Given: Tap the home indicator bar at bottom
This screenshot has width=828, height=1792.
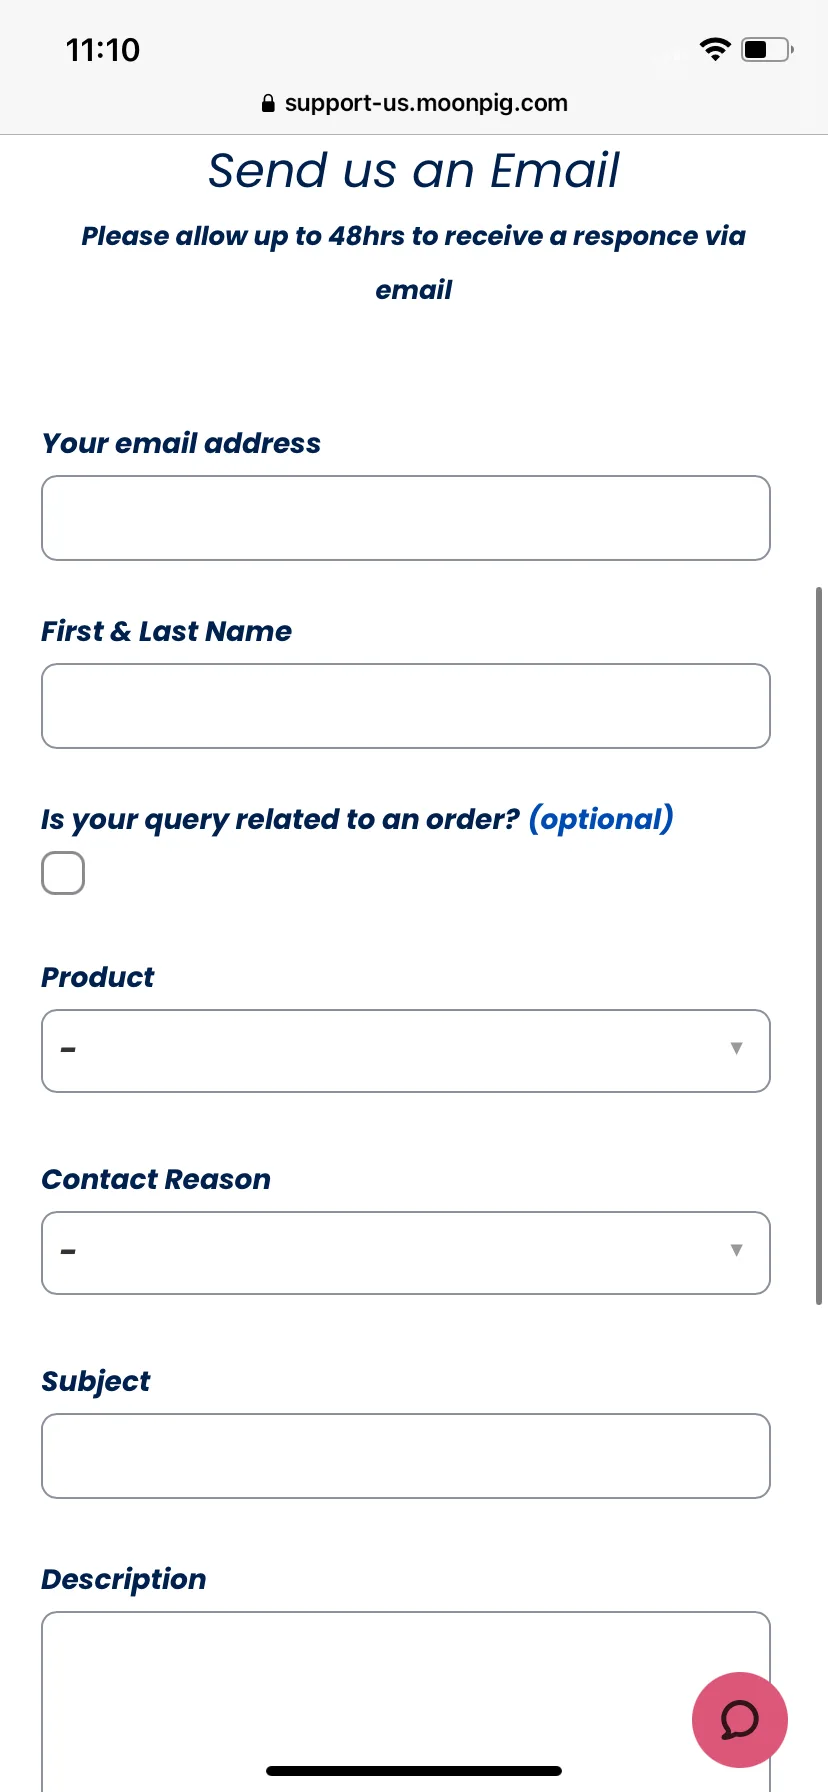Looking at the screenshot, I should click(x=414, y=1771).
